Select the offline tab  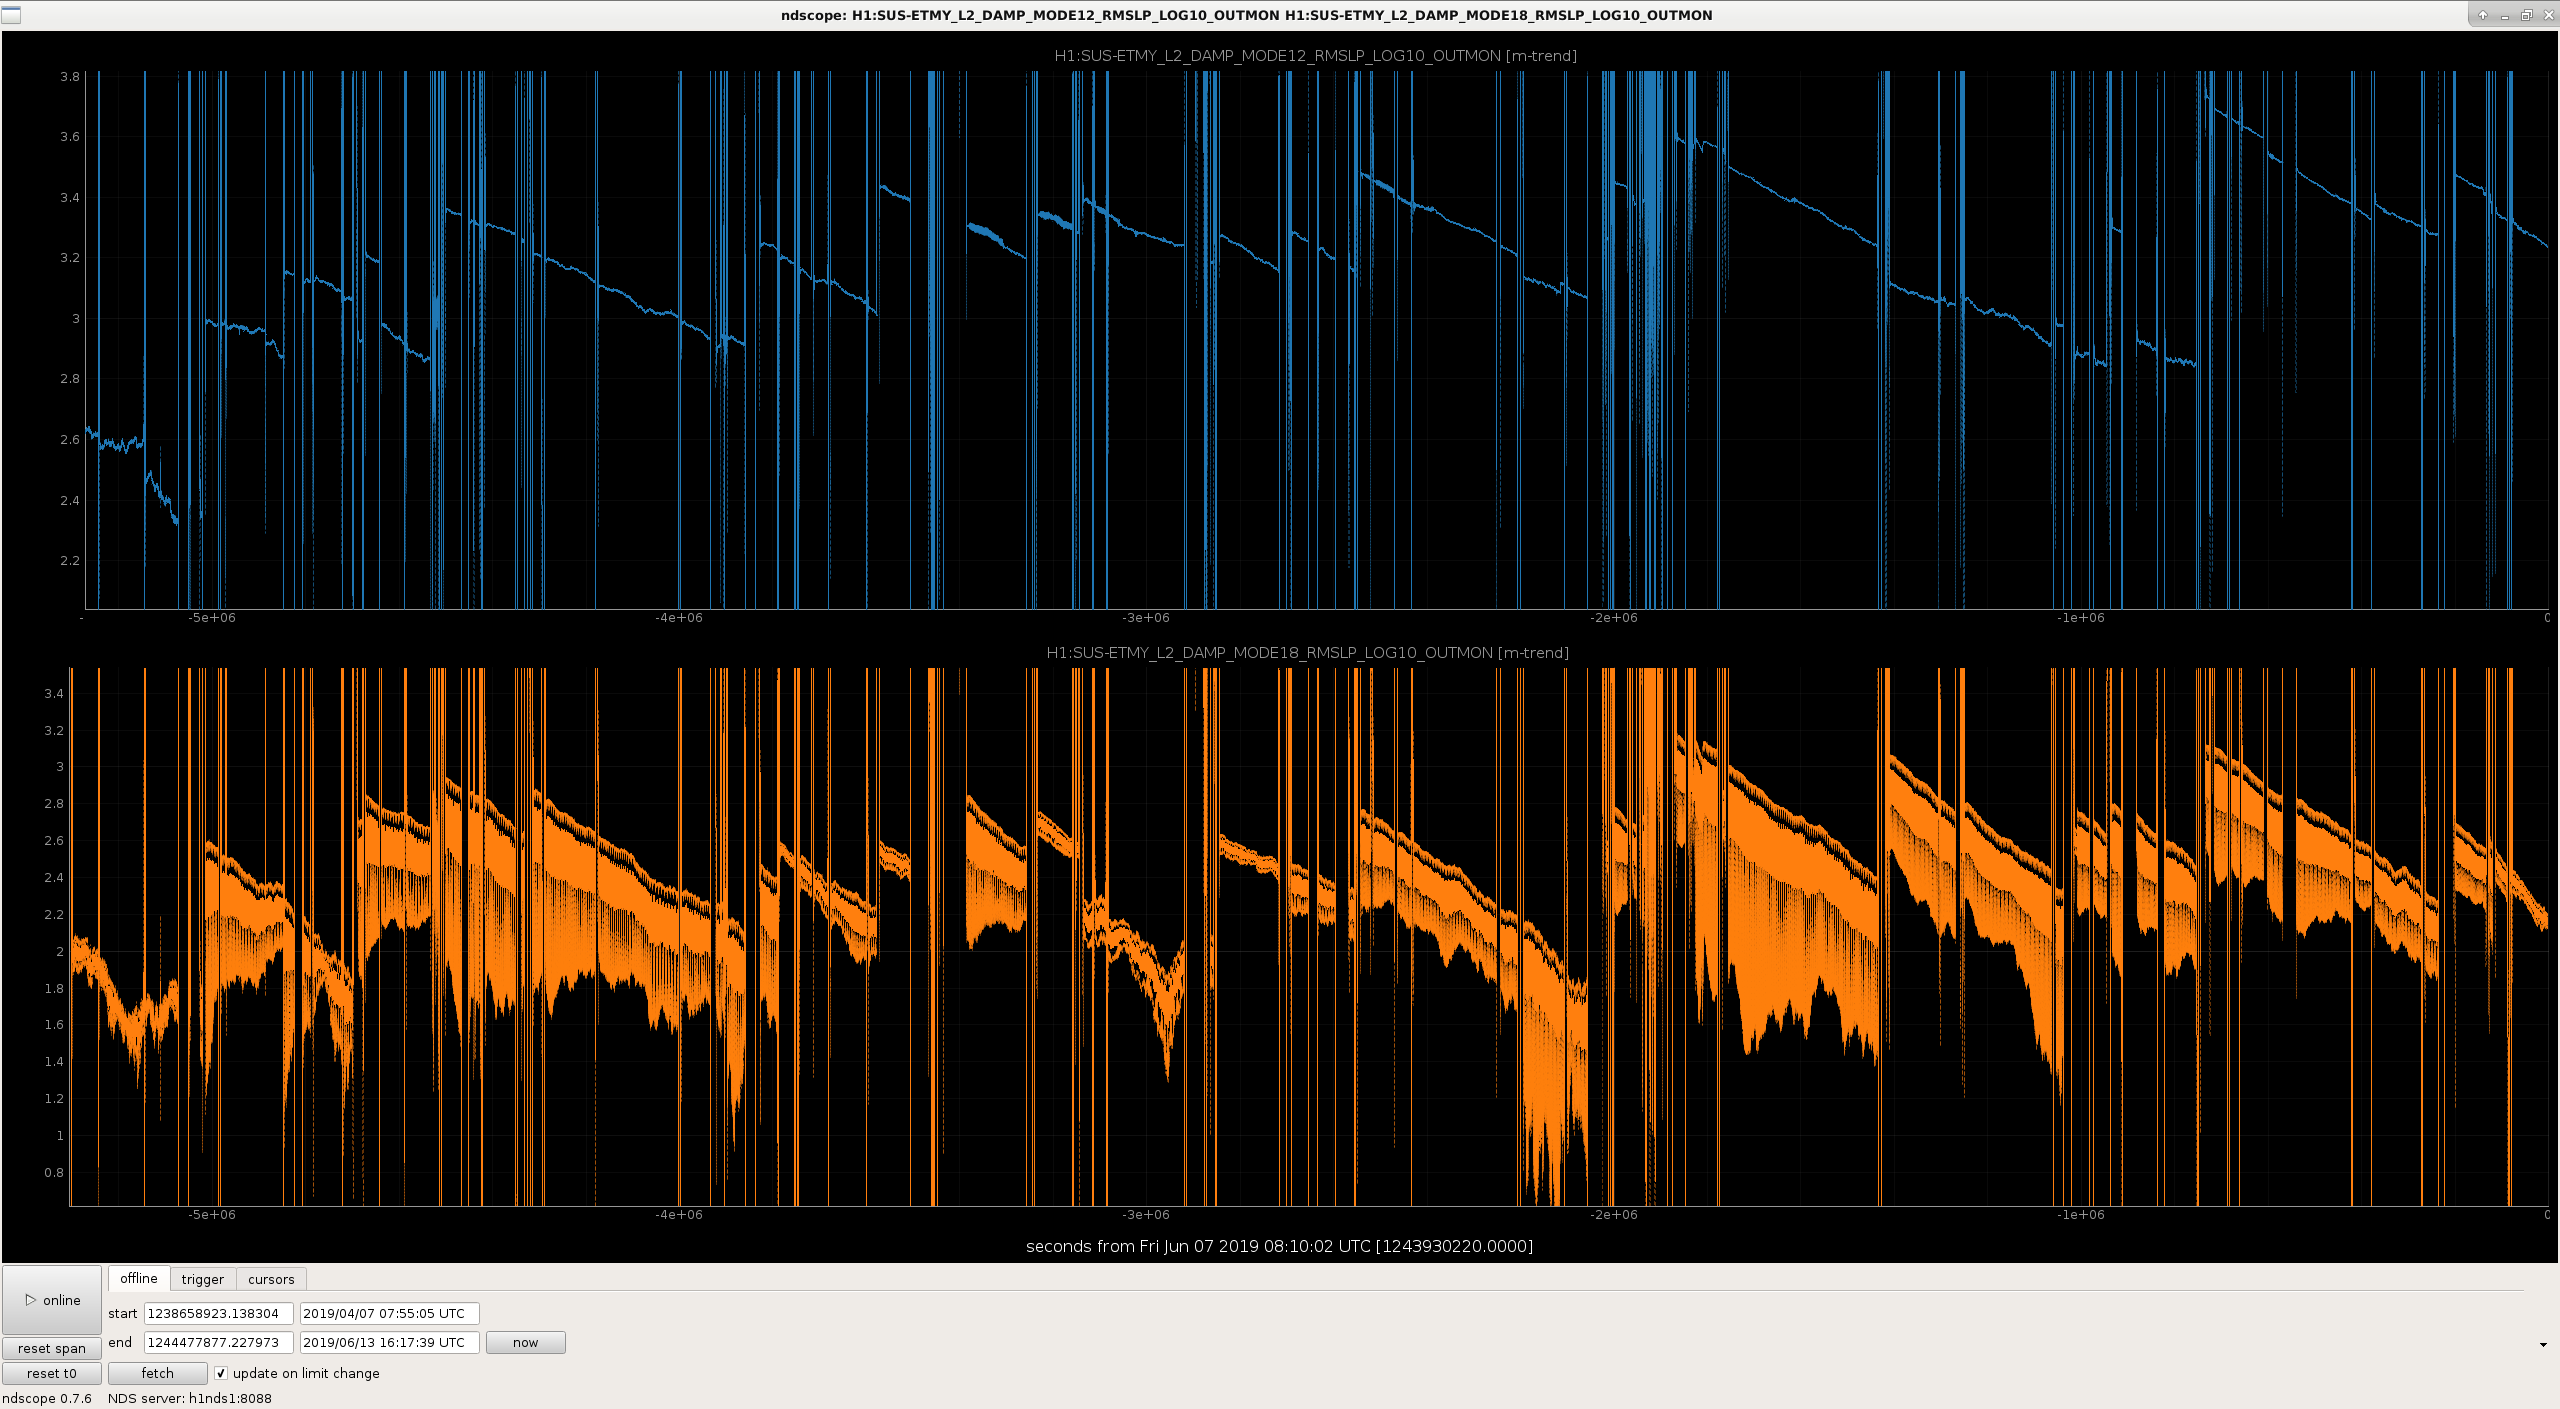[139, 1278]
